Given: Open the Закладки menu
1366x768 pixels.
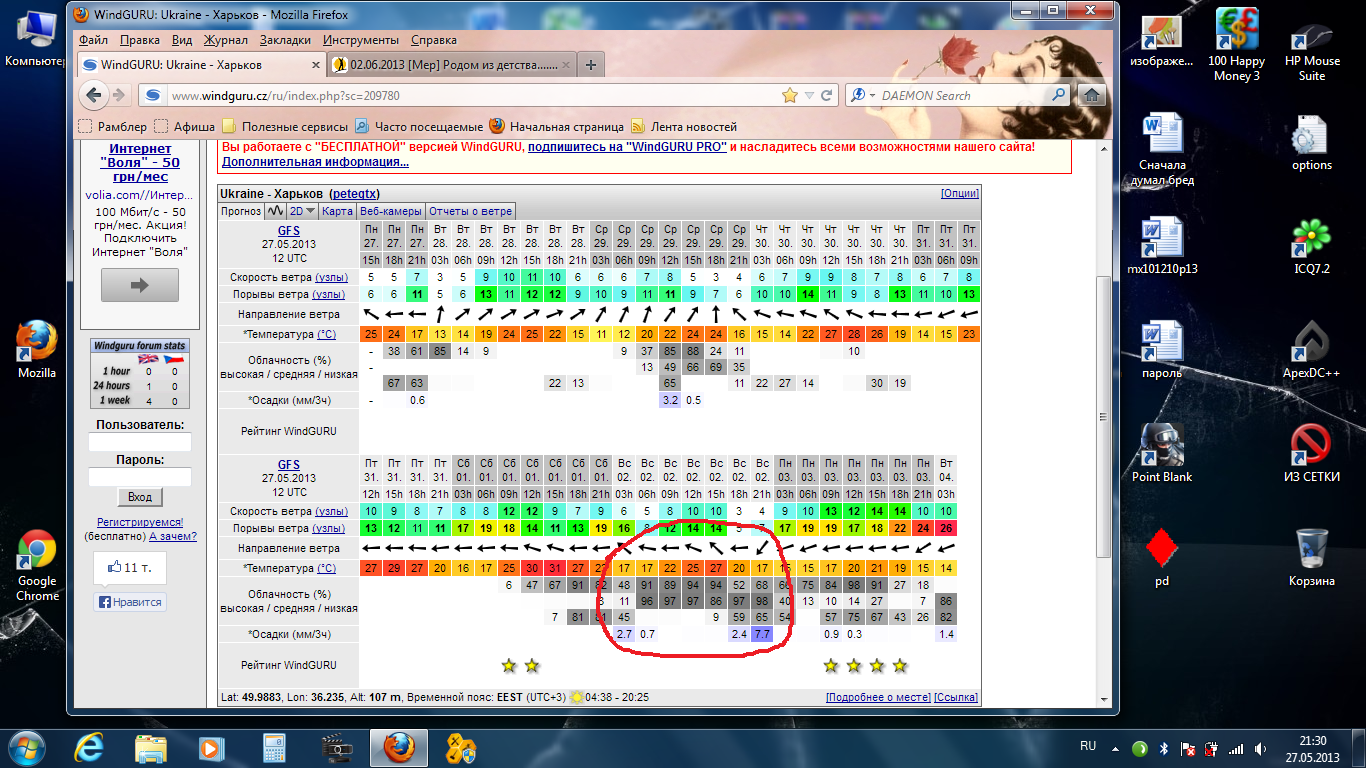Looking at the screenshot, I should pos(285,40).
